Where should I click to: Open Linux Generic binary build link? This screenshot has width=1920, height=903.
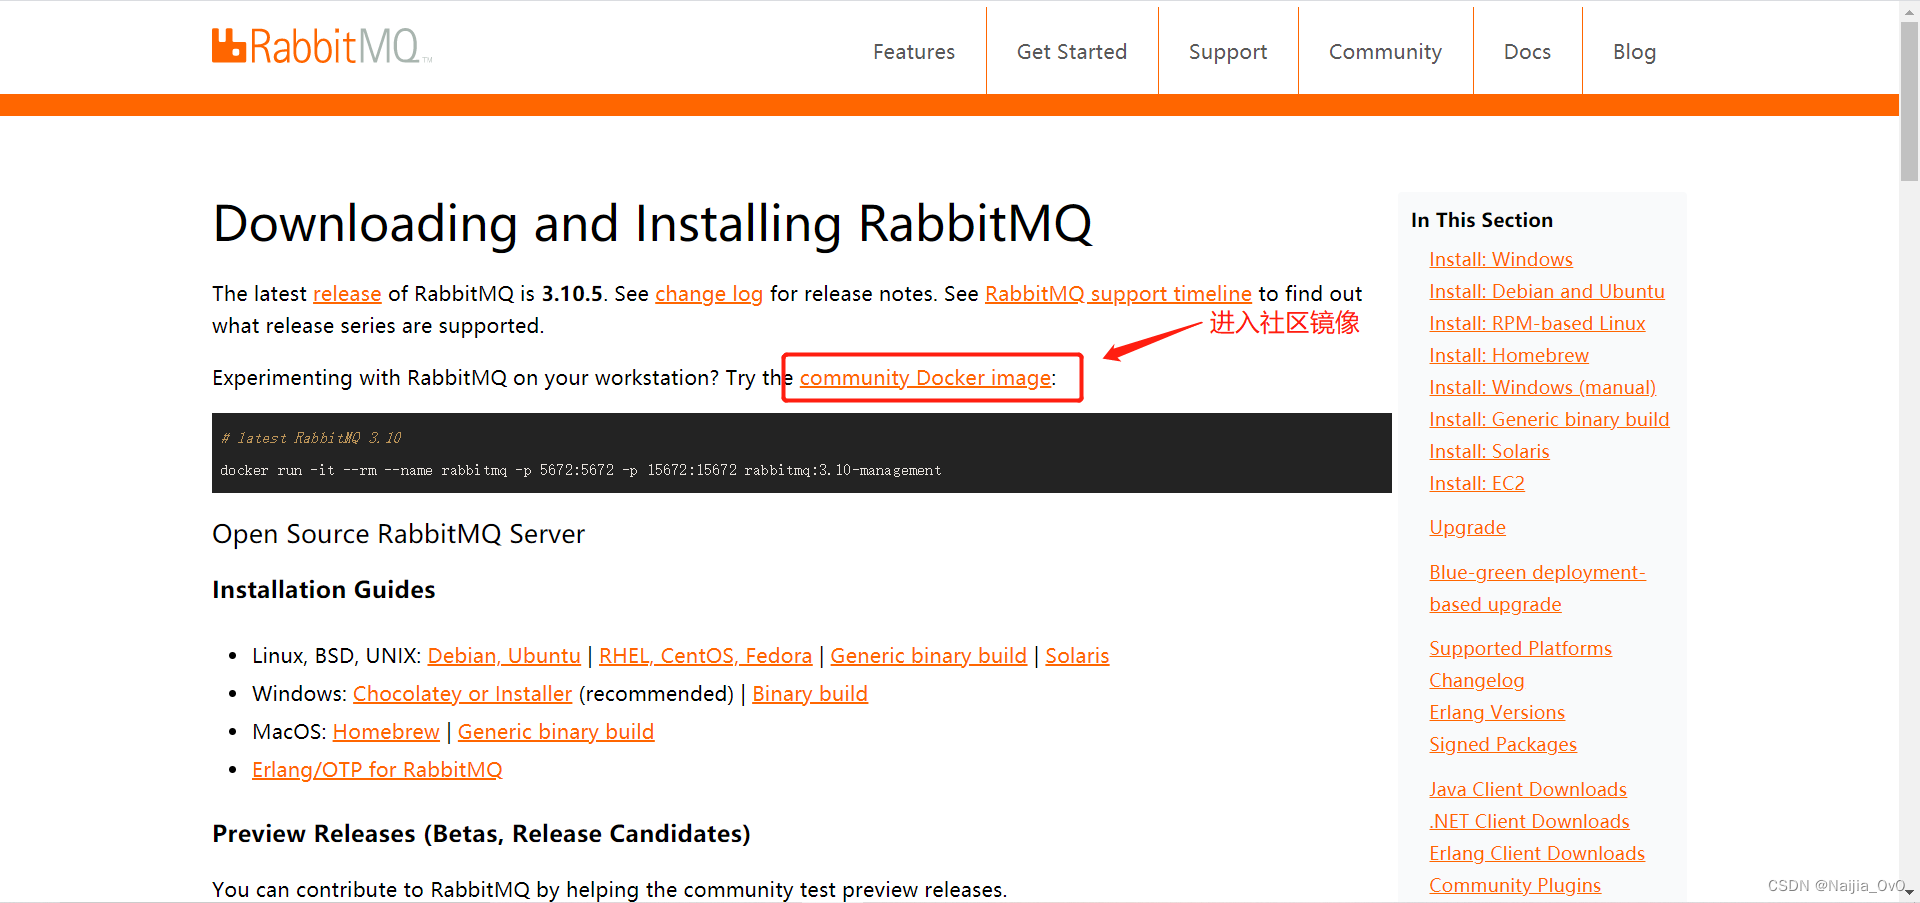coord(928,656)
